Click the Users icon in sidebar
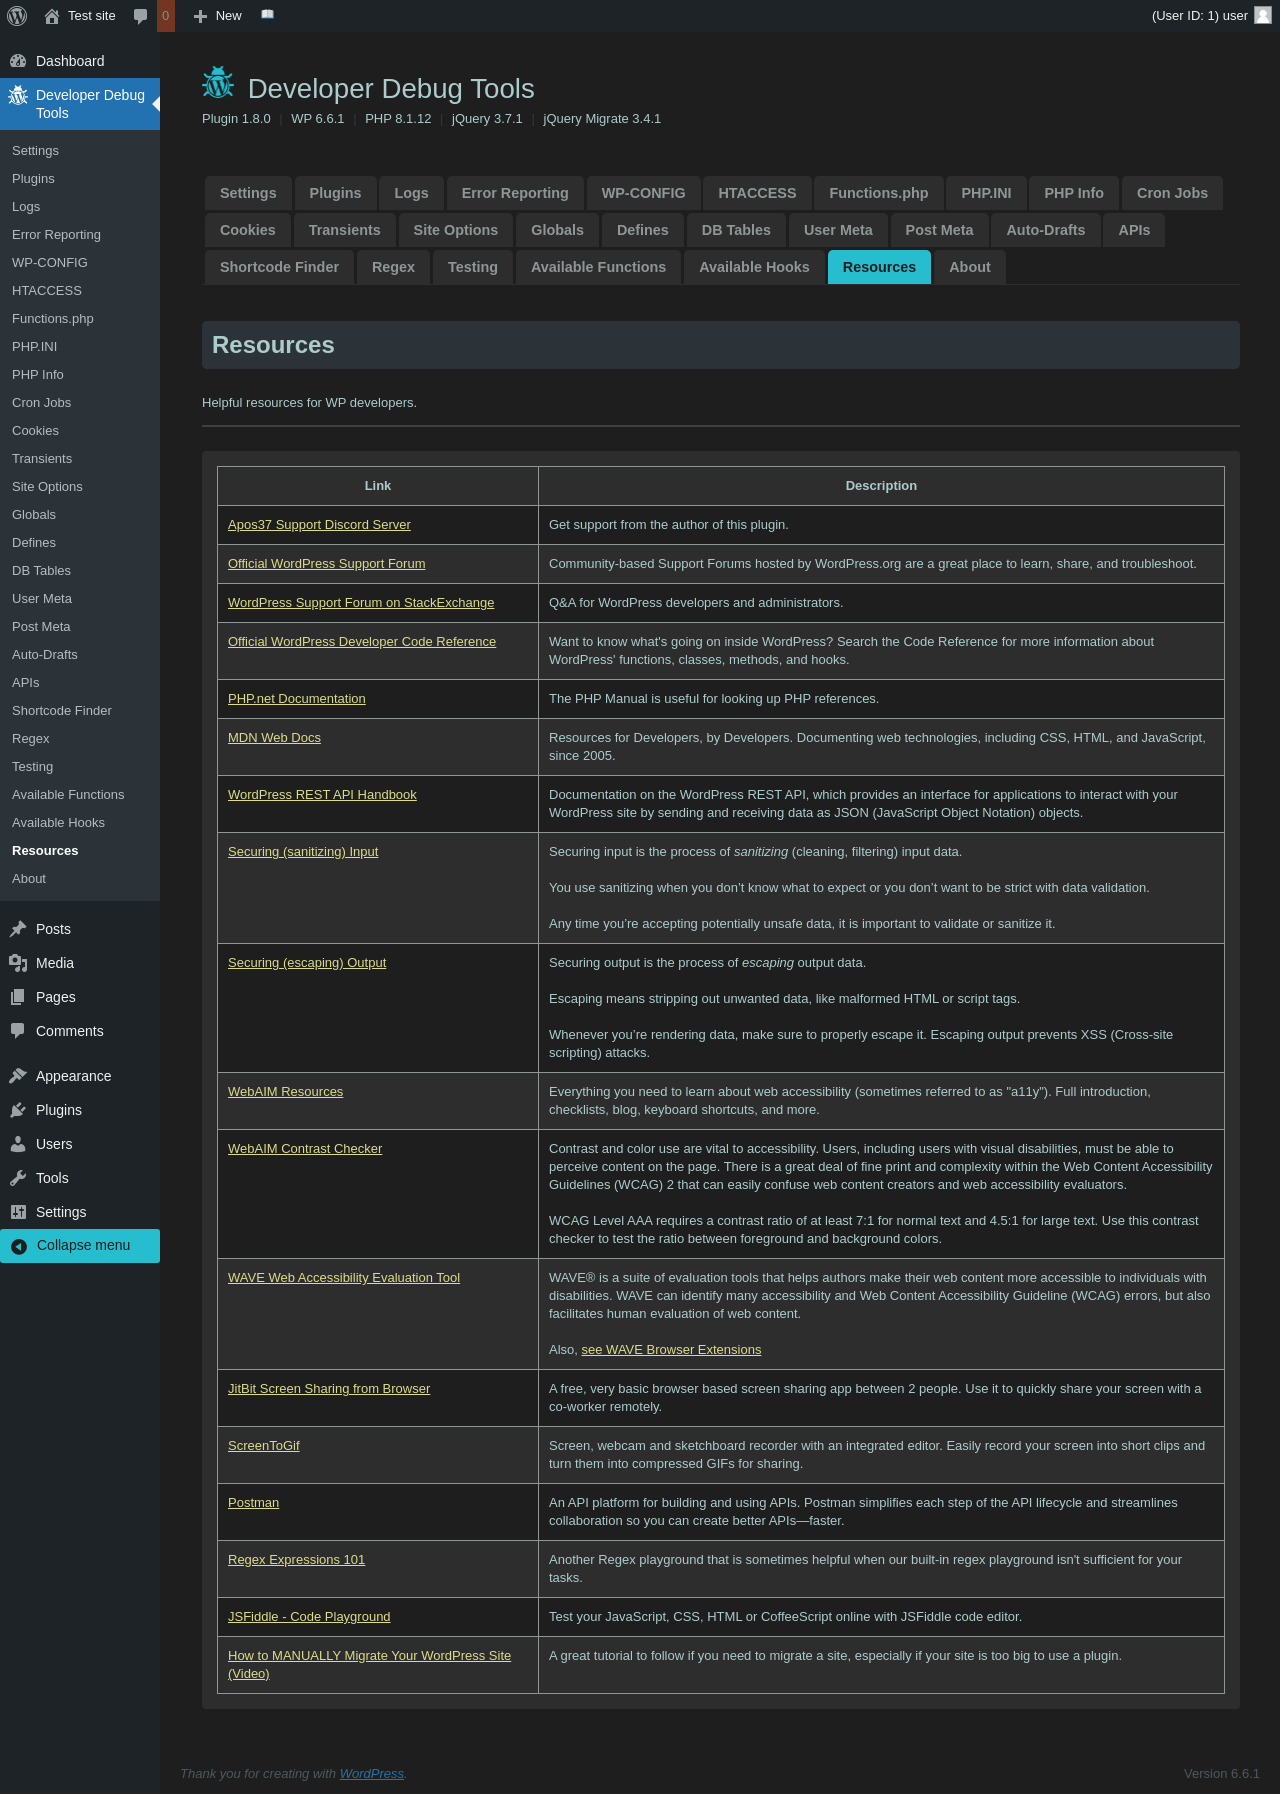 coord(18,1144)
